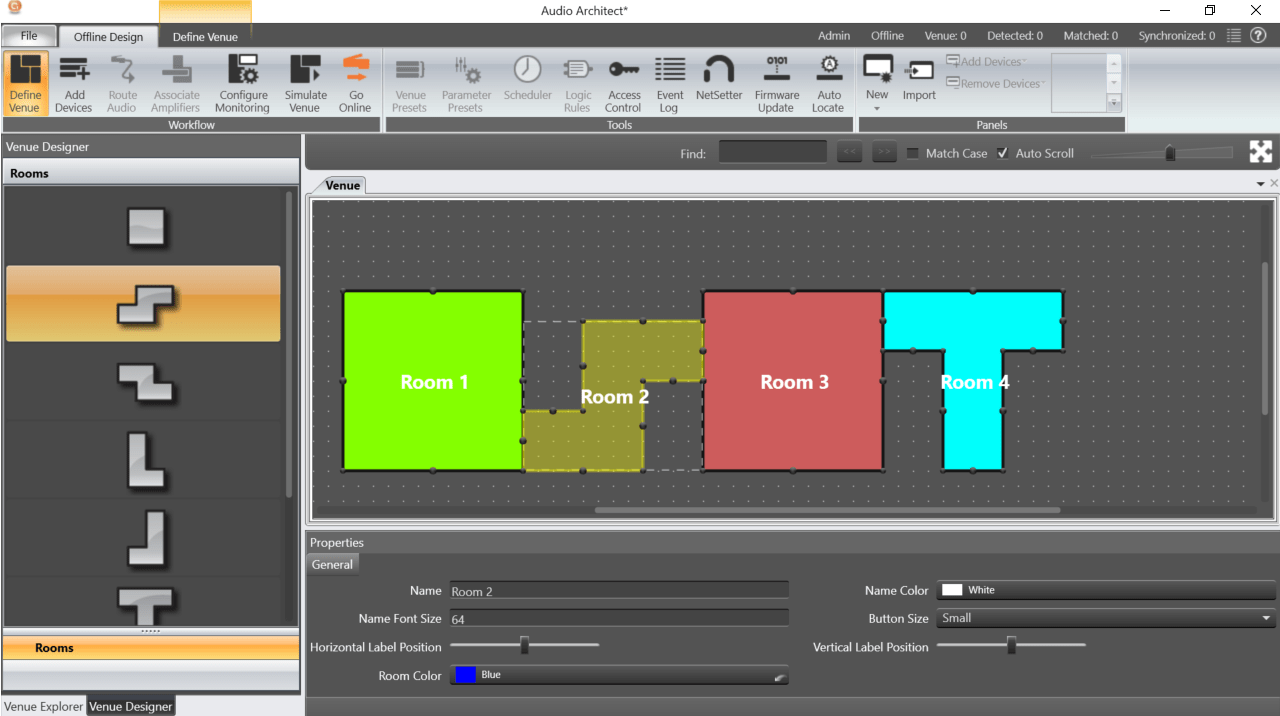Select the Route Audio tool
Viewport: 1280px width, 716px height.
(122, 83)
